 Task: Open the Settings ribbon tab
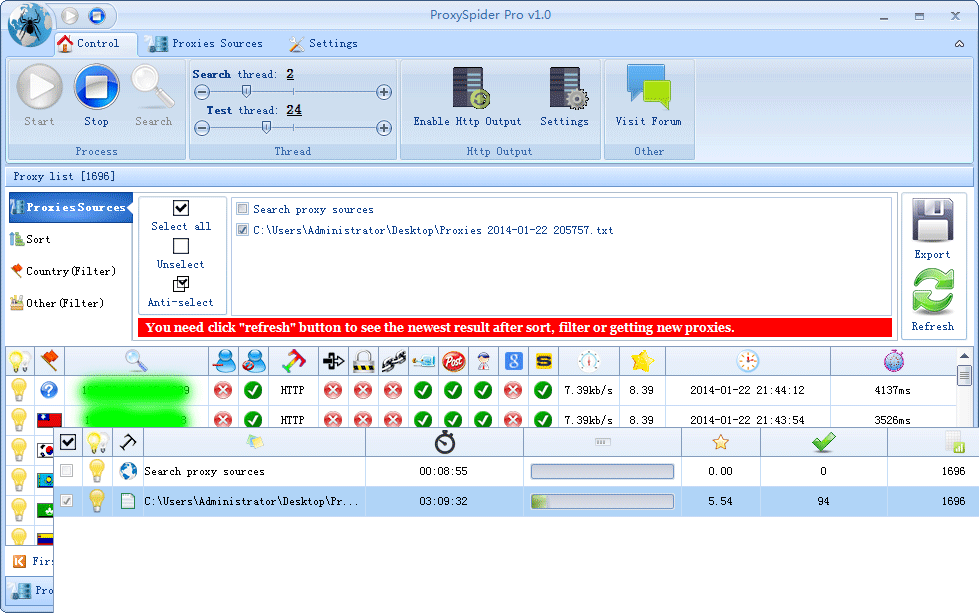tap(323, 44)
